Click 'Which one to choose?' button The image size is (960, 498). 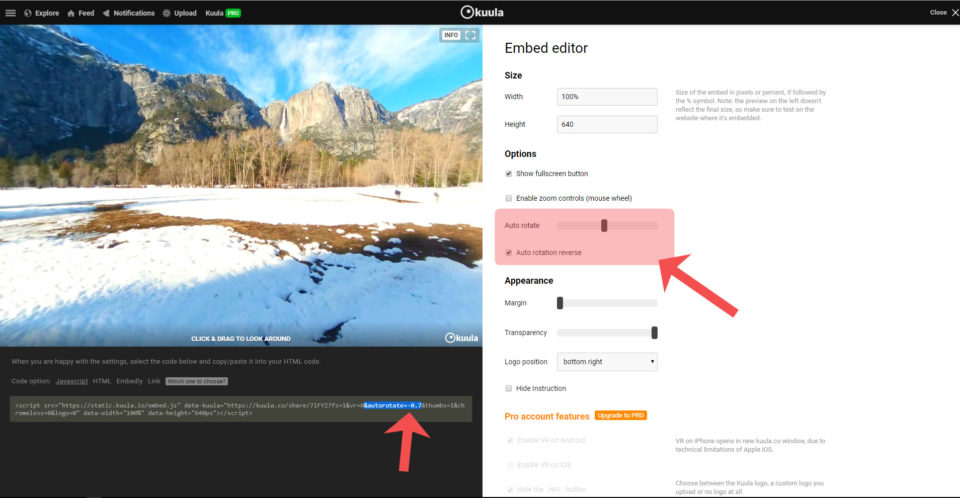pos(197,381)
